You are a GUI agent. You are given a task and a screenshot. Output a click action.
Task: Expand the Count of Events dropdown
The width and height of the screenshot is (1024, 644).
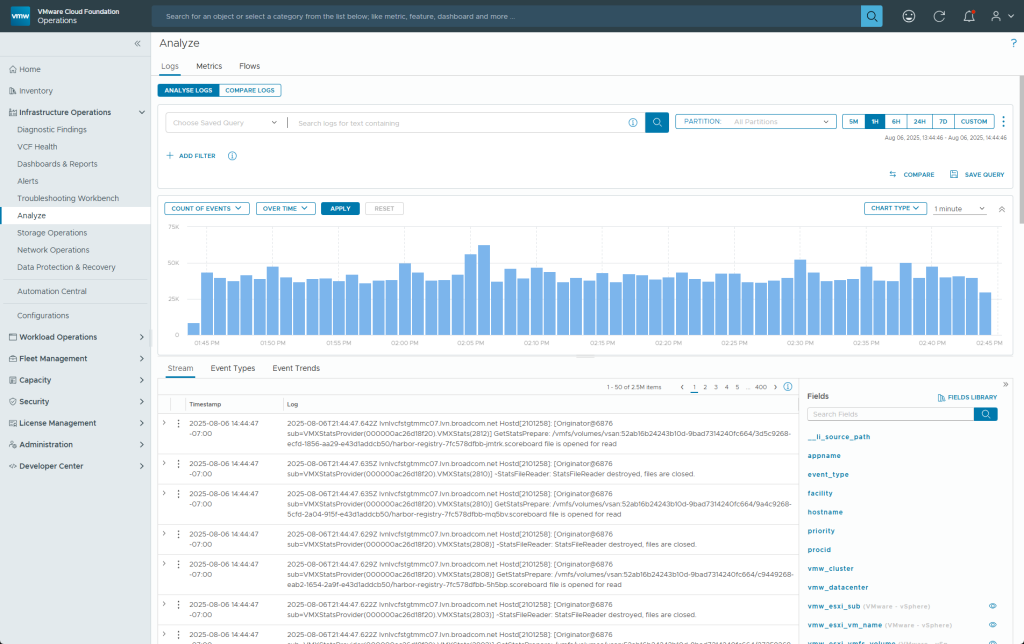point(207,208)
